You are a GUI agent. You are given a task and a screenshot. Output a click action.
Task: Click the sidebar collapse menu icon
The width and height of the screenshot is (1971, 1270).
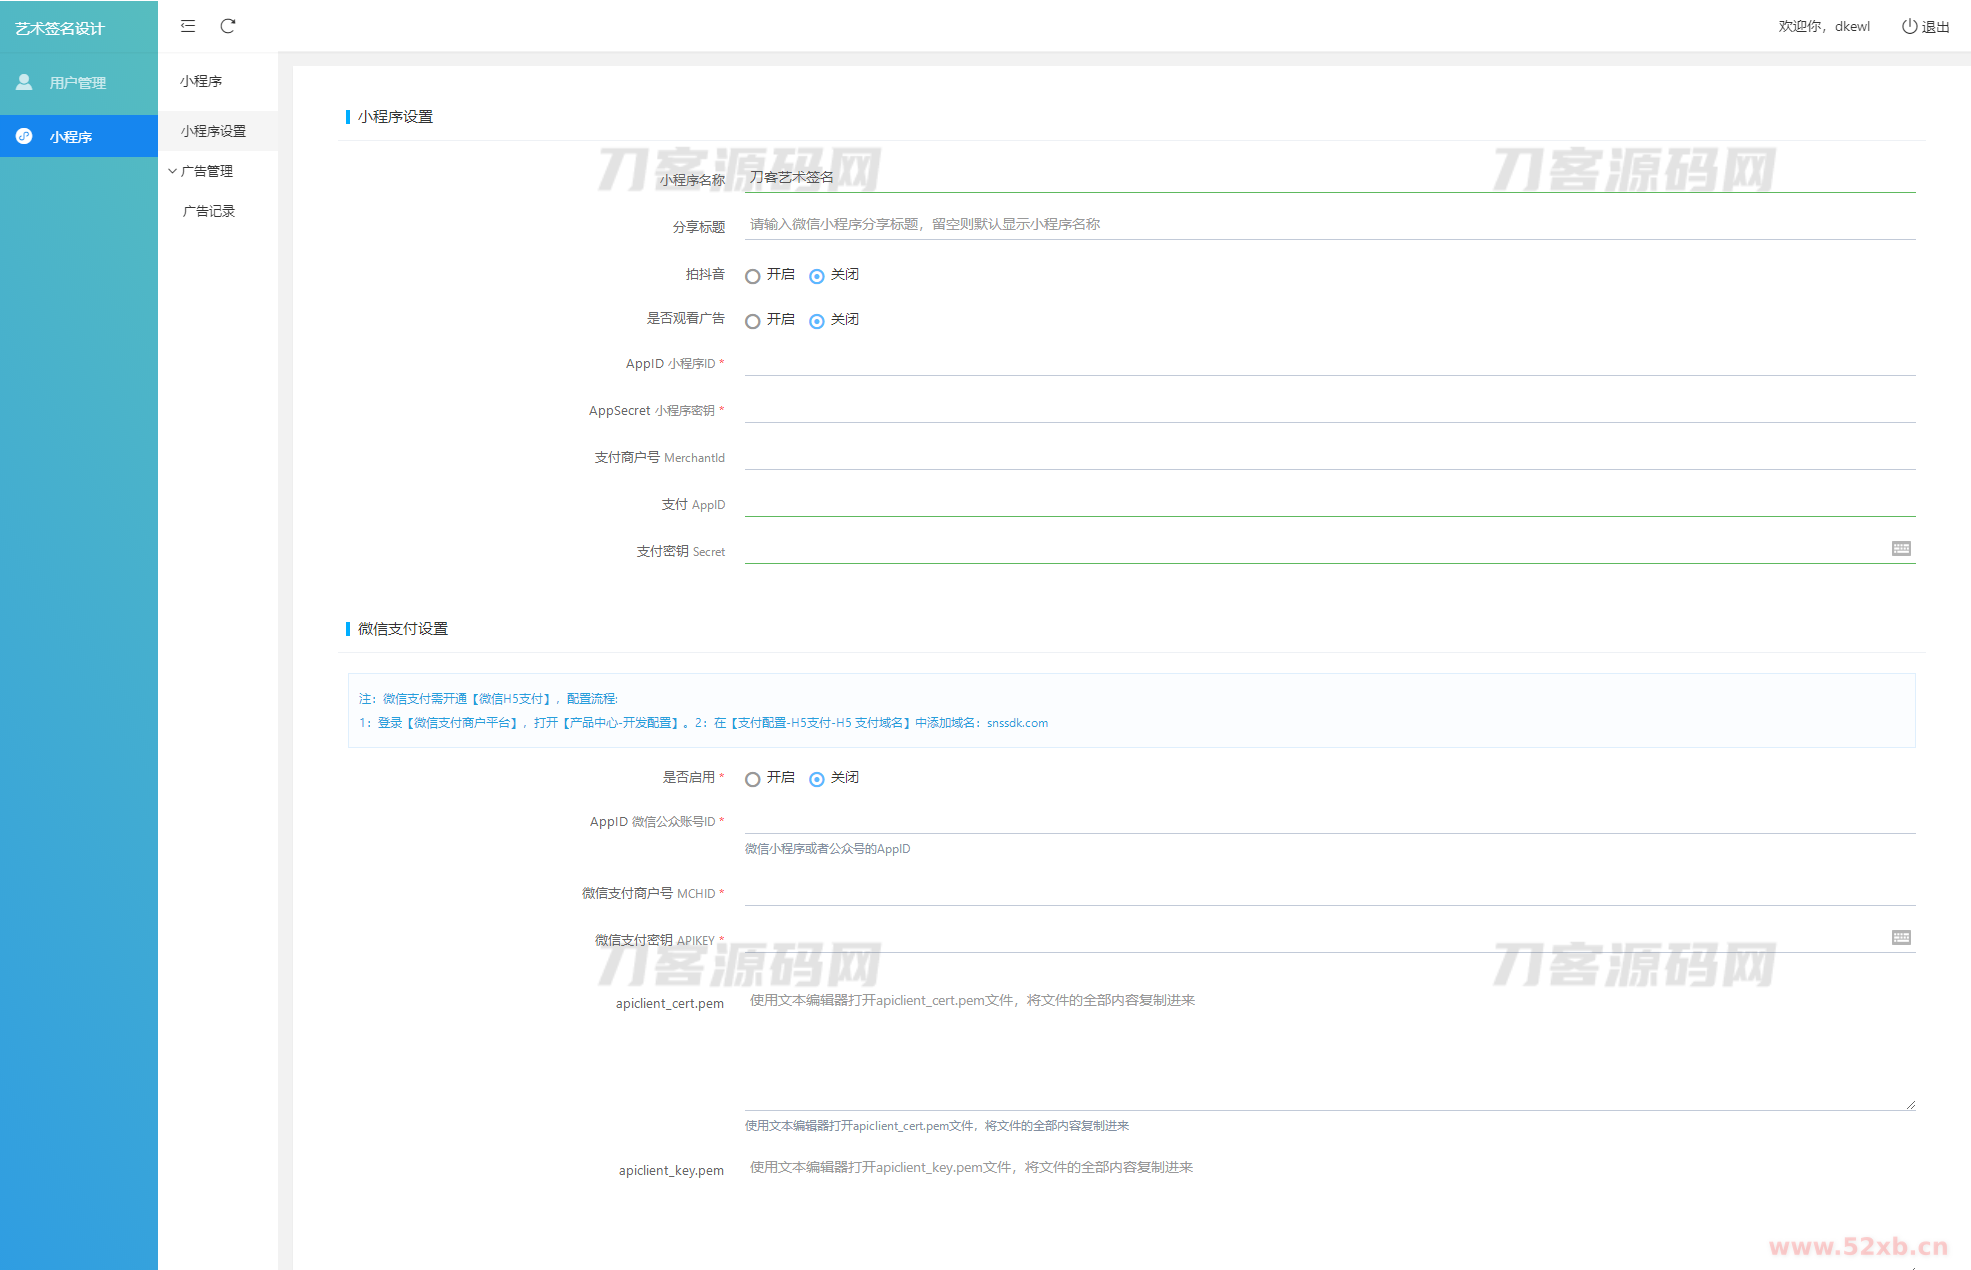(x=188, y=26)
